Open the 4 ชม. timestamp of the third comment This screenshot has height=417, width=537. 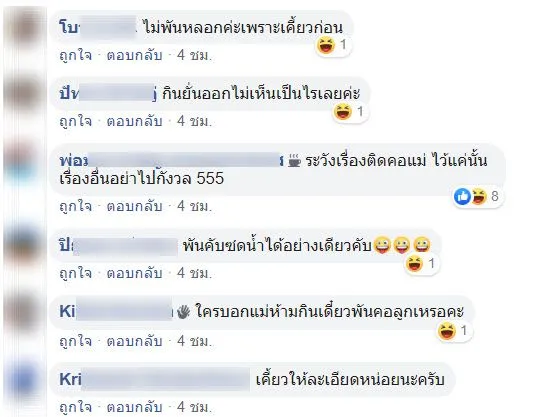[x=195, y=206]
